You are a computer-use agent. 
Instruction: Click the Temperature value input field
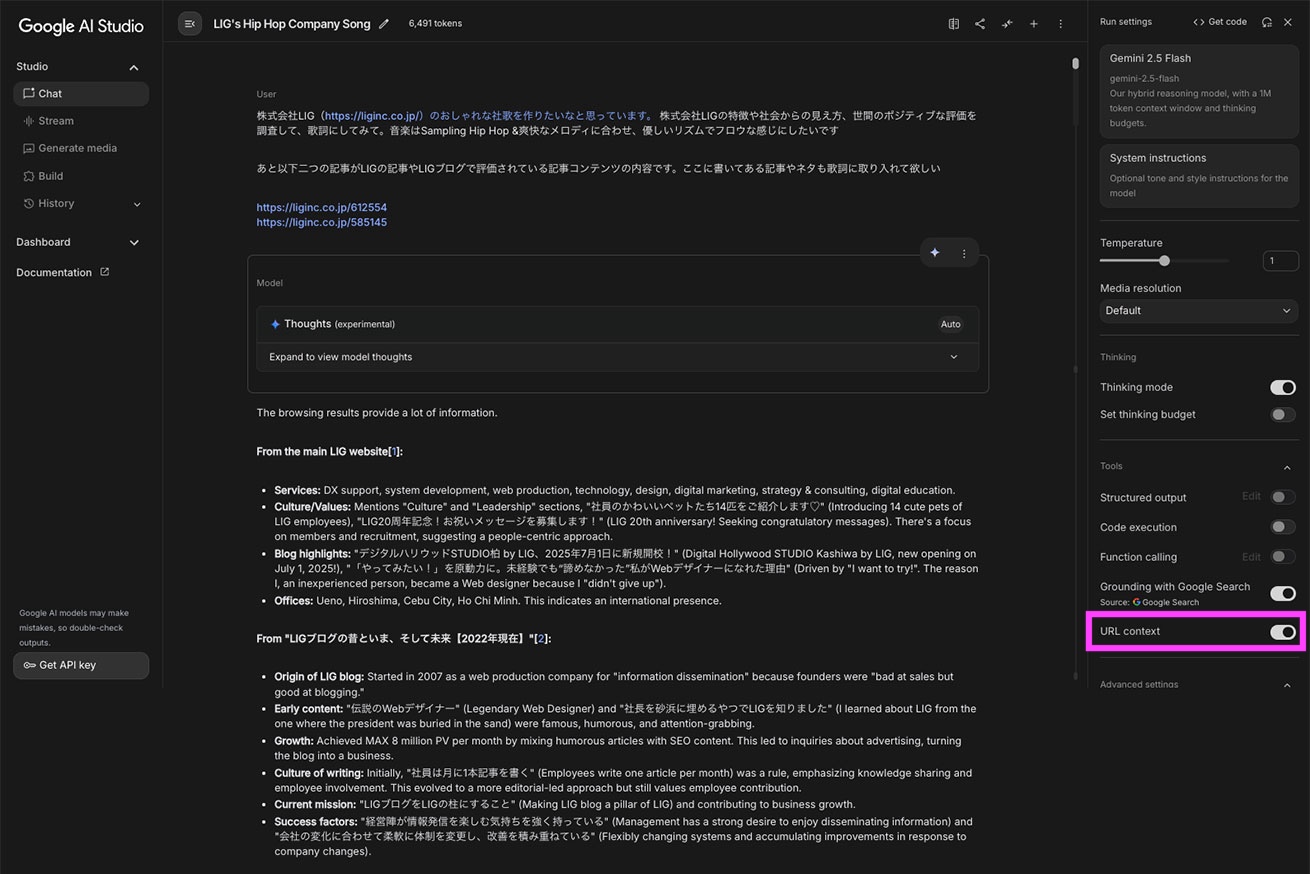click(1280, 261)
